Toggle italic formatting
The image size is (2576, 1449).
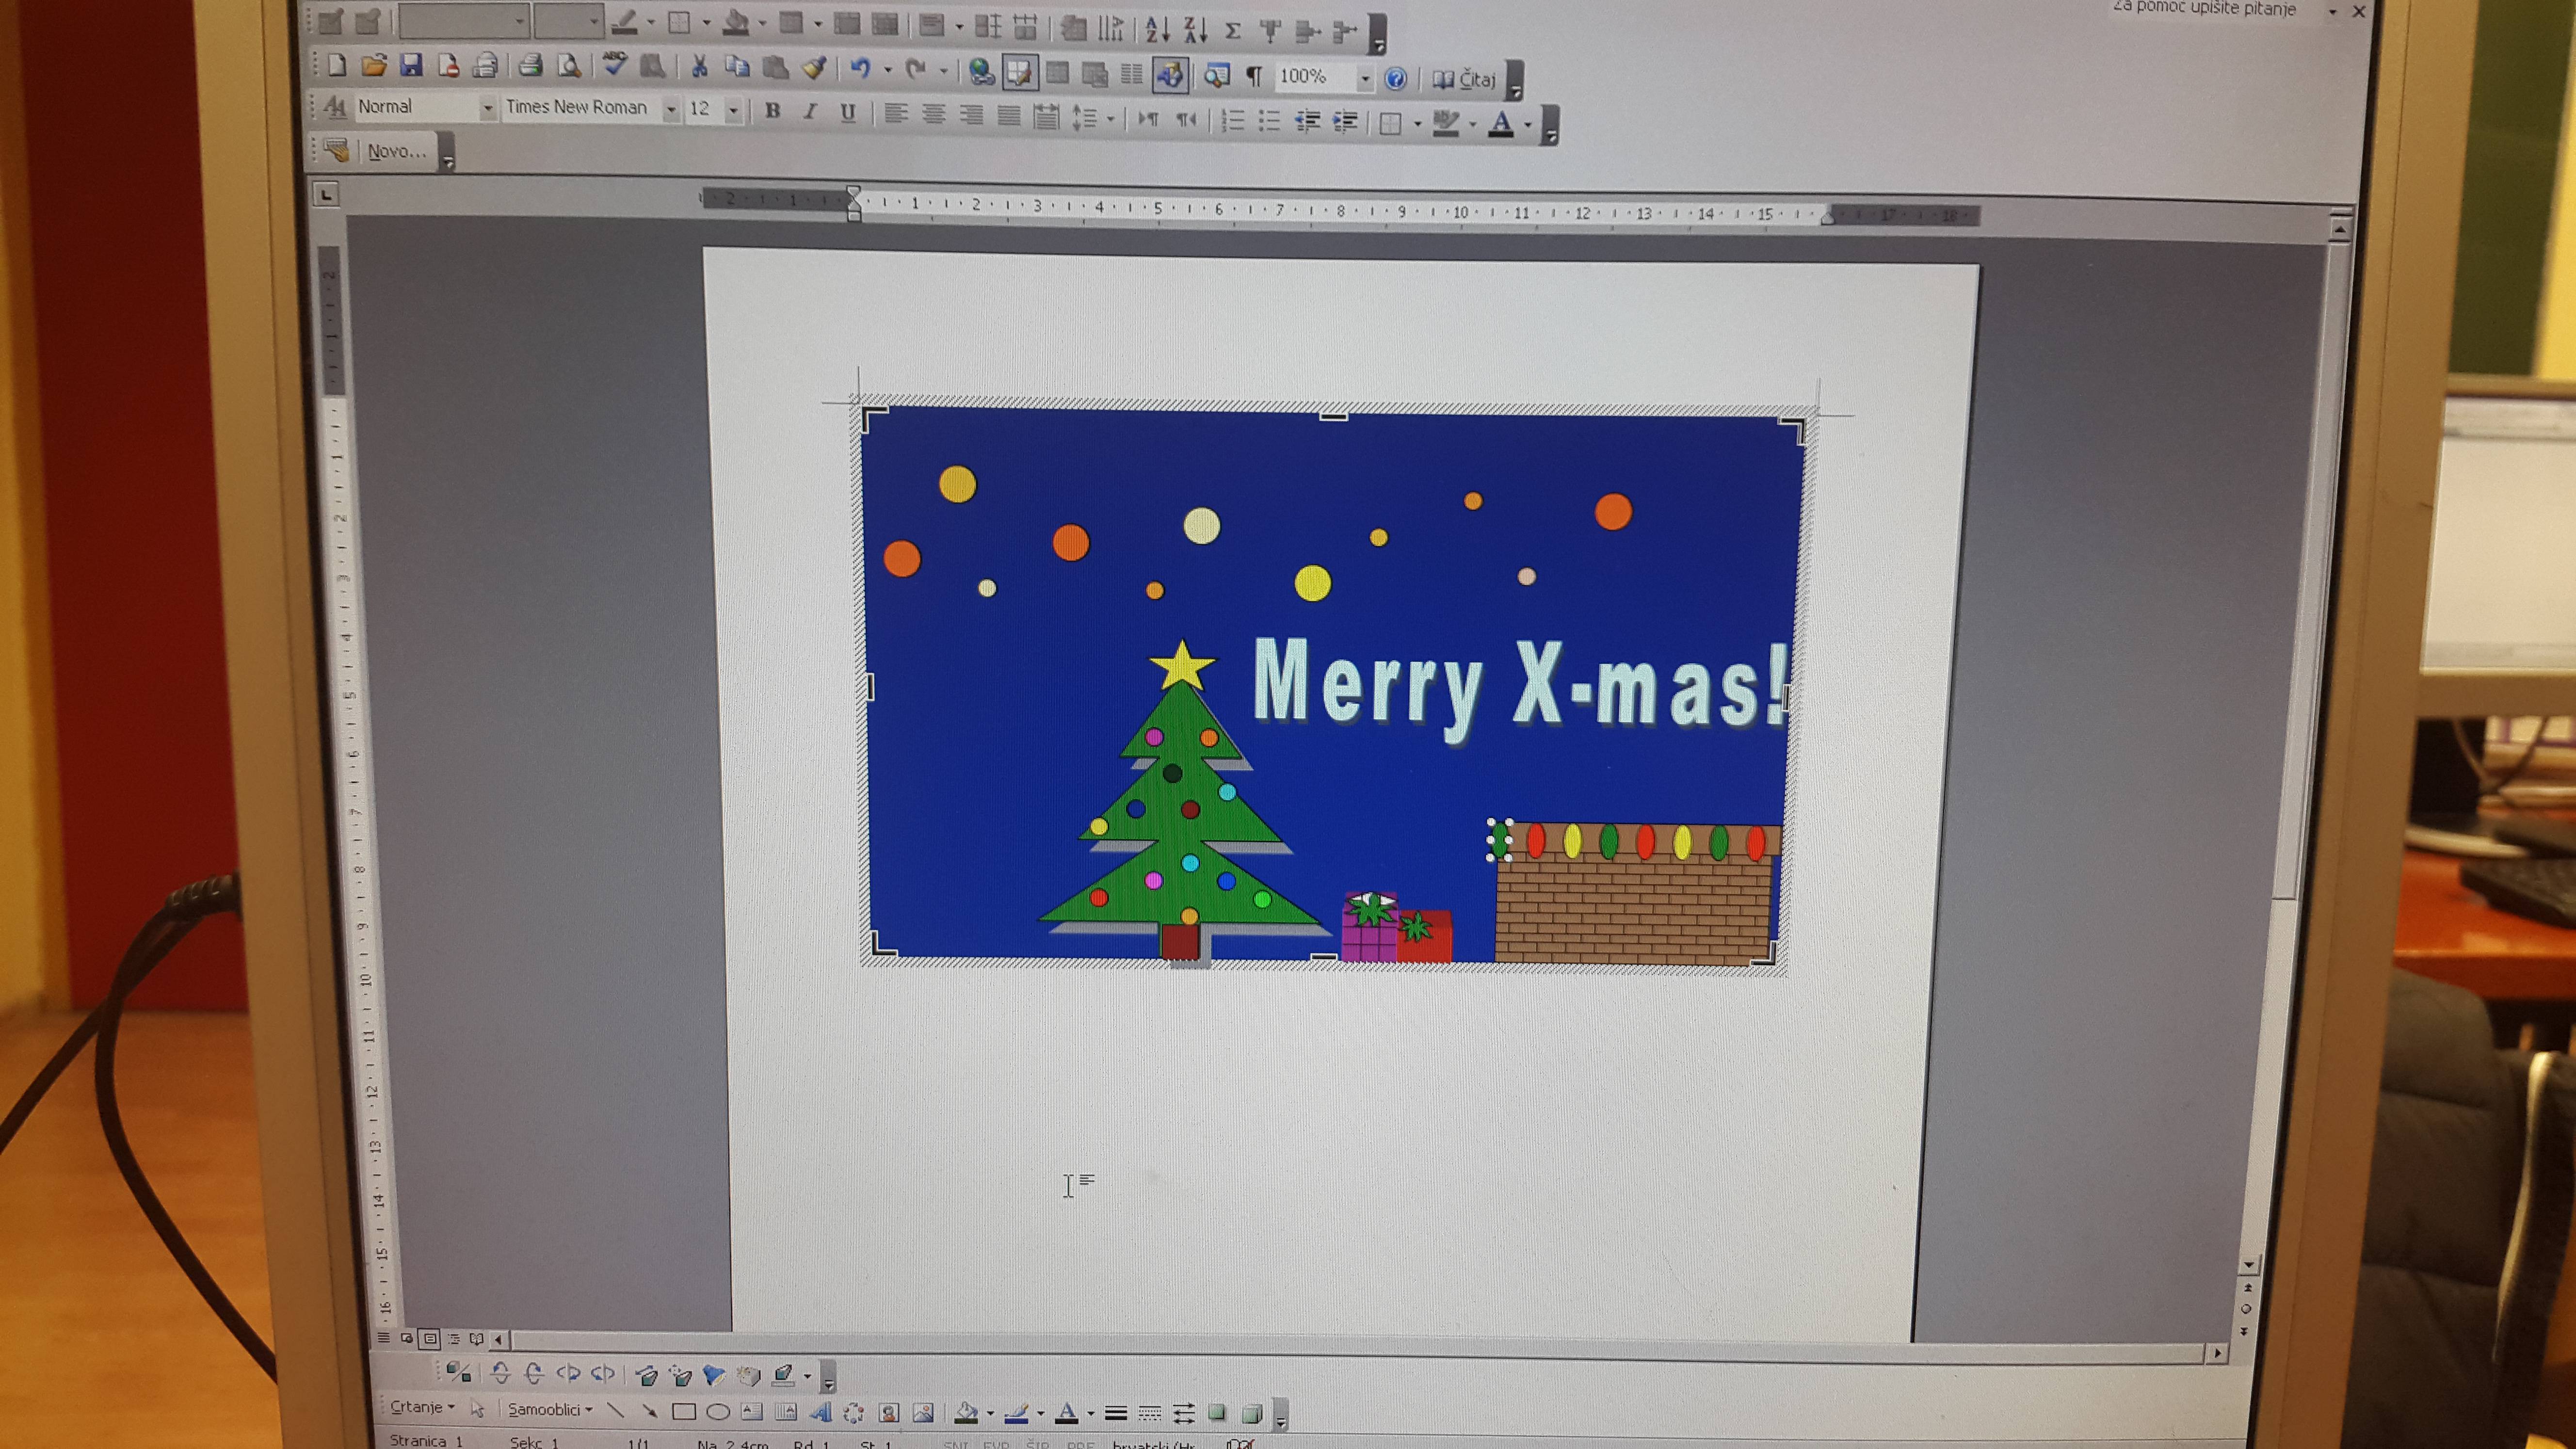pyautogui.click(x=810, y=112)
